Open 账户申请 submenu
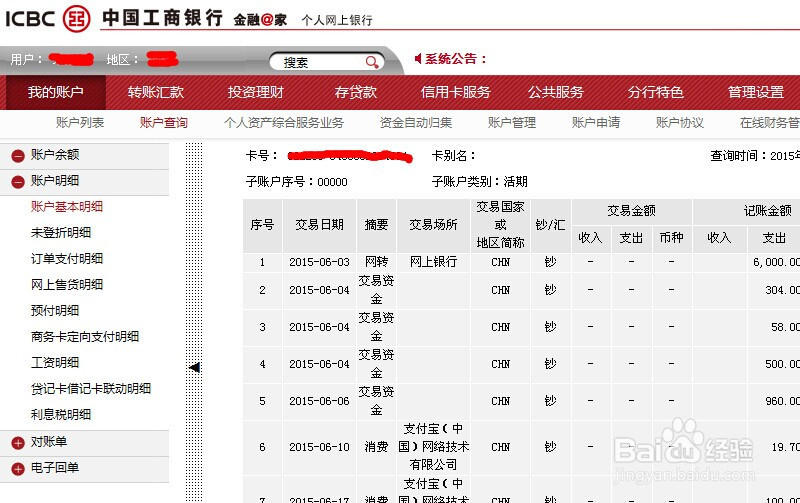800x503 pixels. (596, 122)
